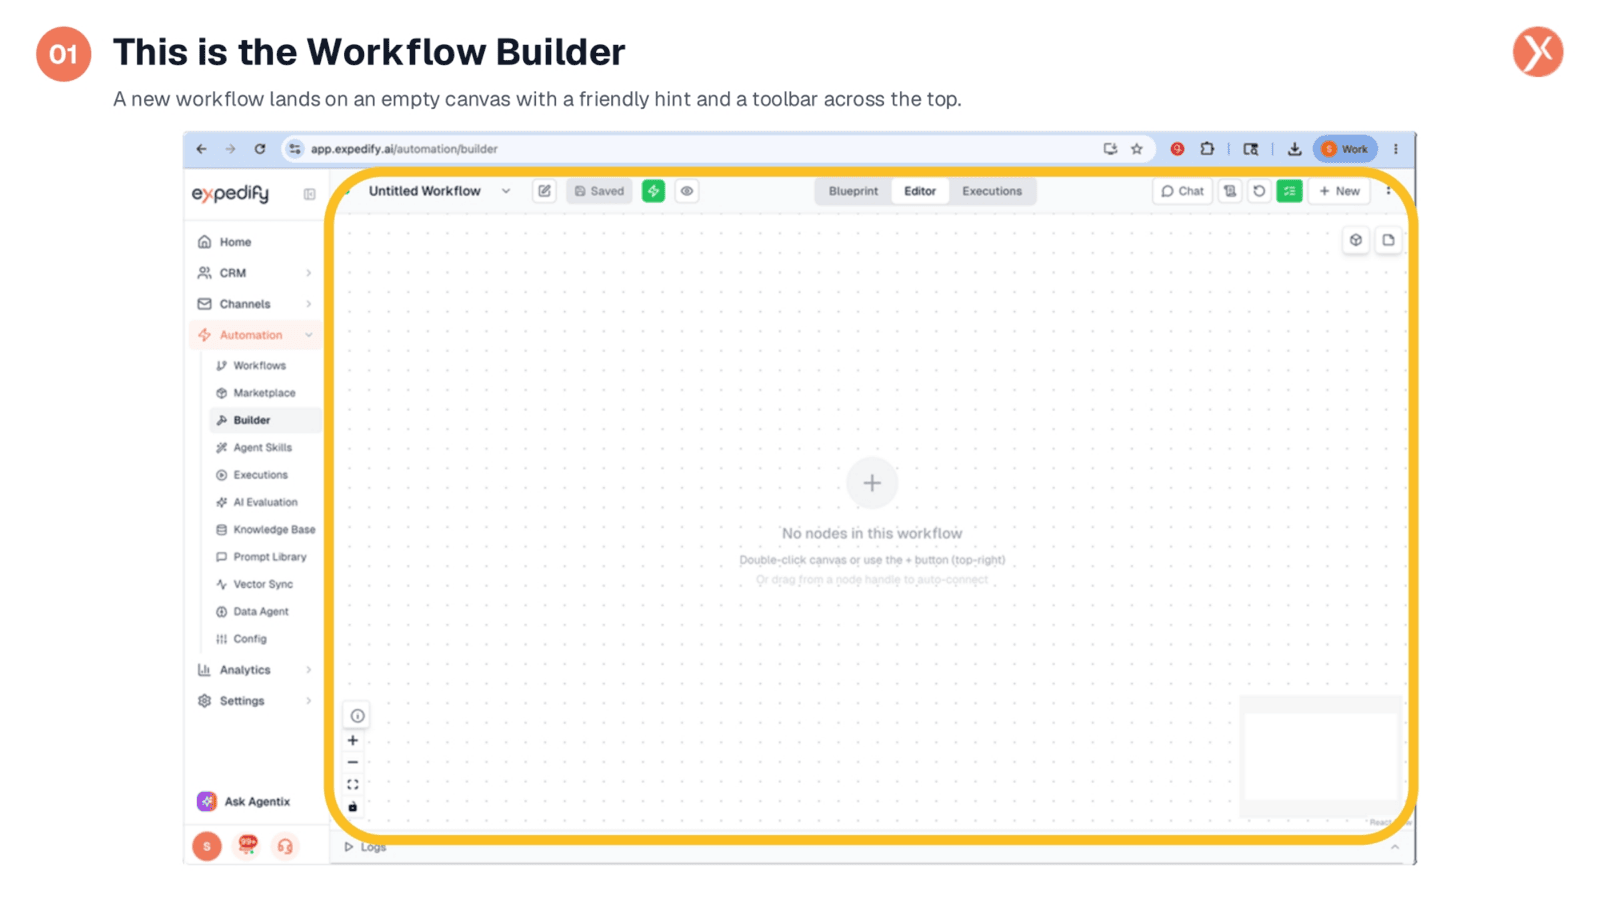Open the Chat panel button
This screenshot has height=900, width=1600.
point(1182,191)
